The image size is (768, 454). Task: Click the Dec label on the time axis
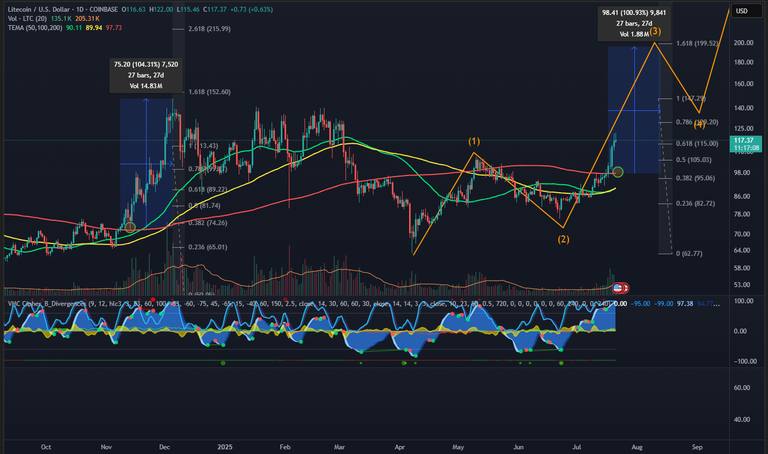(x=164, y=447)
